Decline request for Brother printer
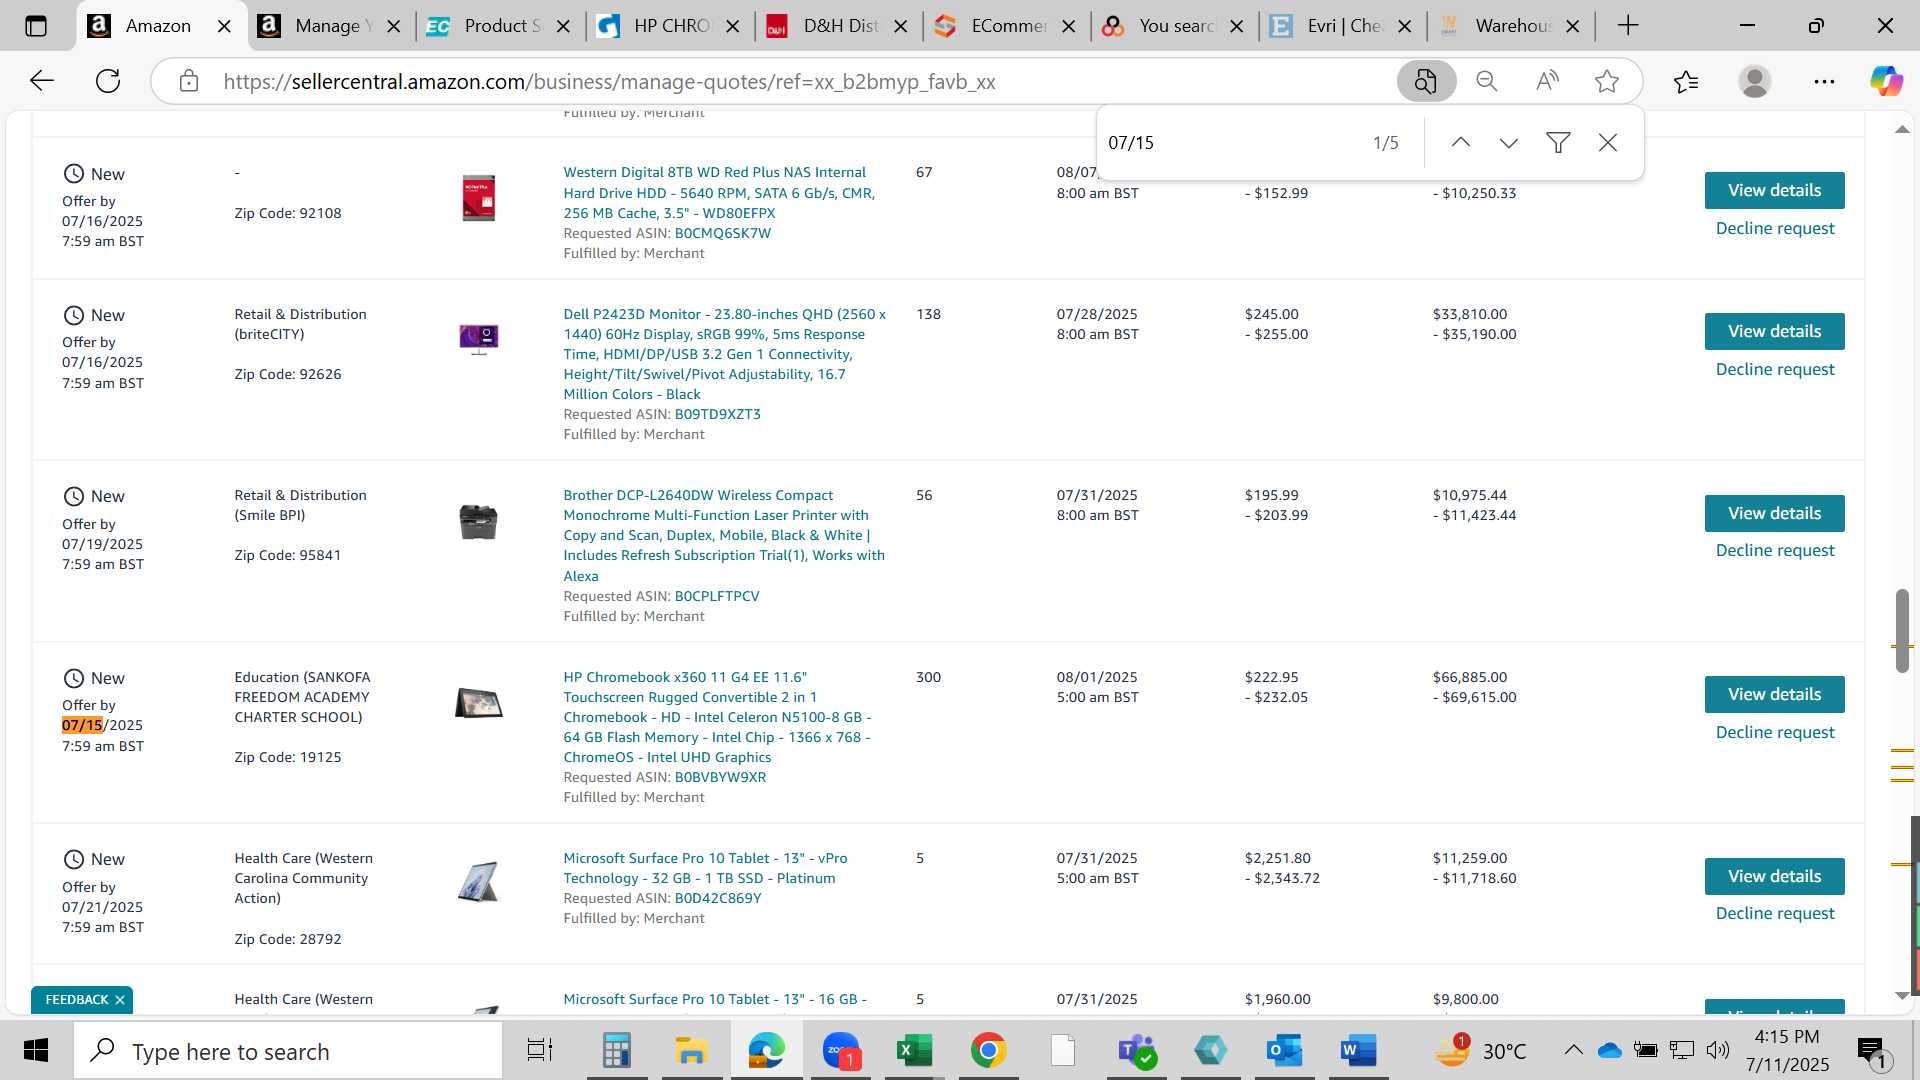Image resolution: width=1920 pixels, height=1080 pixels. [x=1774, y=550]
